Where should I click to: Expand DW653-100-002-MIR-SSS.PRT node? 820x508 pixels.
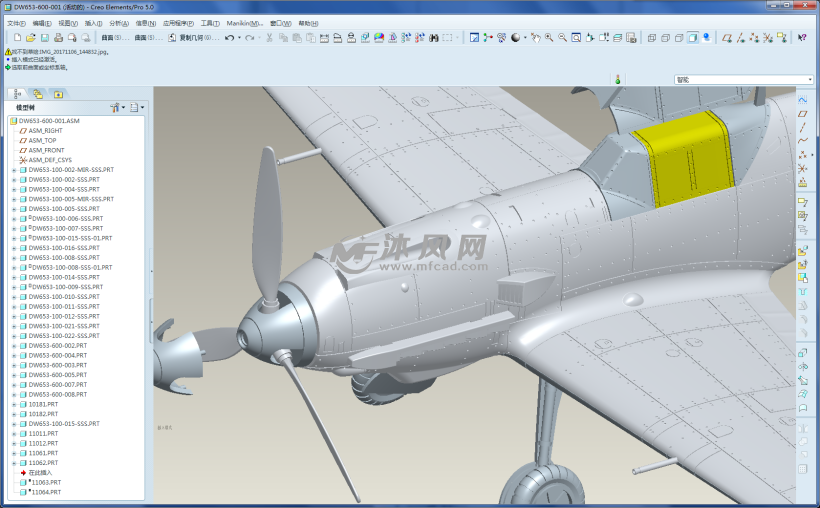(14, 170)
